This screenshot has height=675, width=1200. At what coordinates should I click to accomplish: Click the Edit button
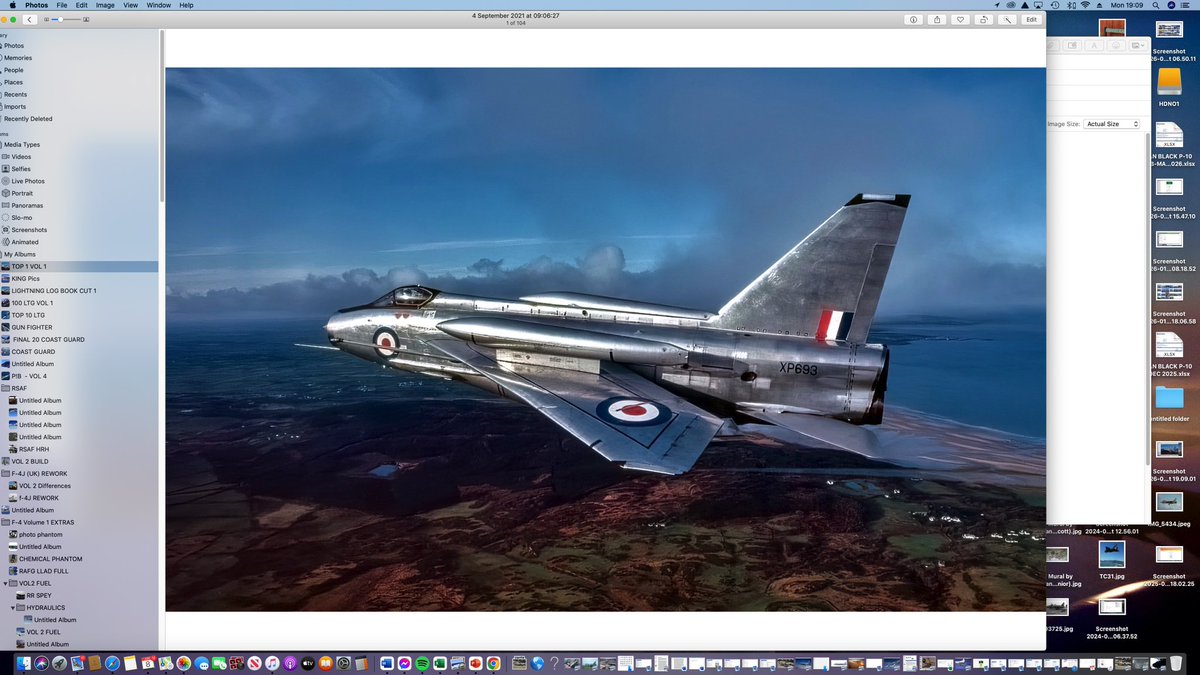[1031, 19]
